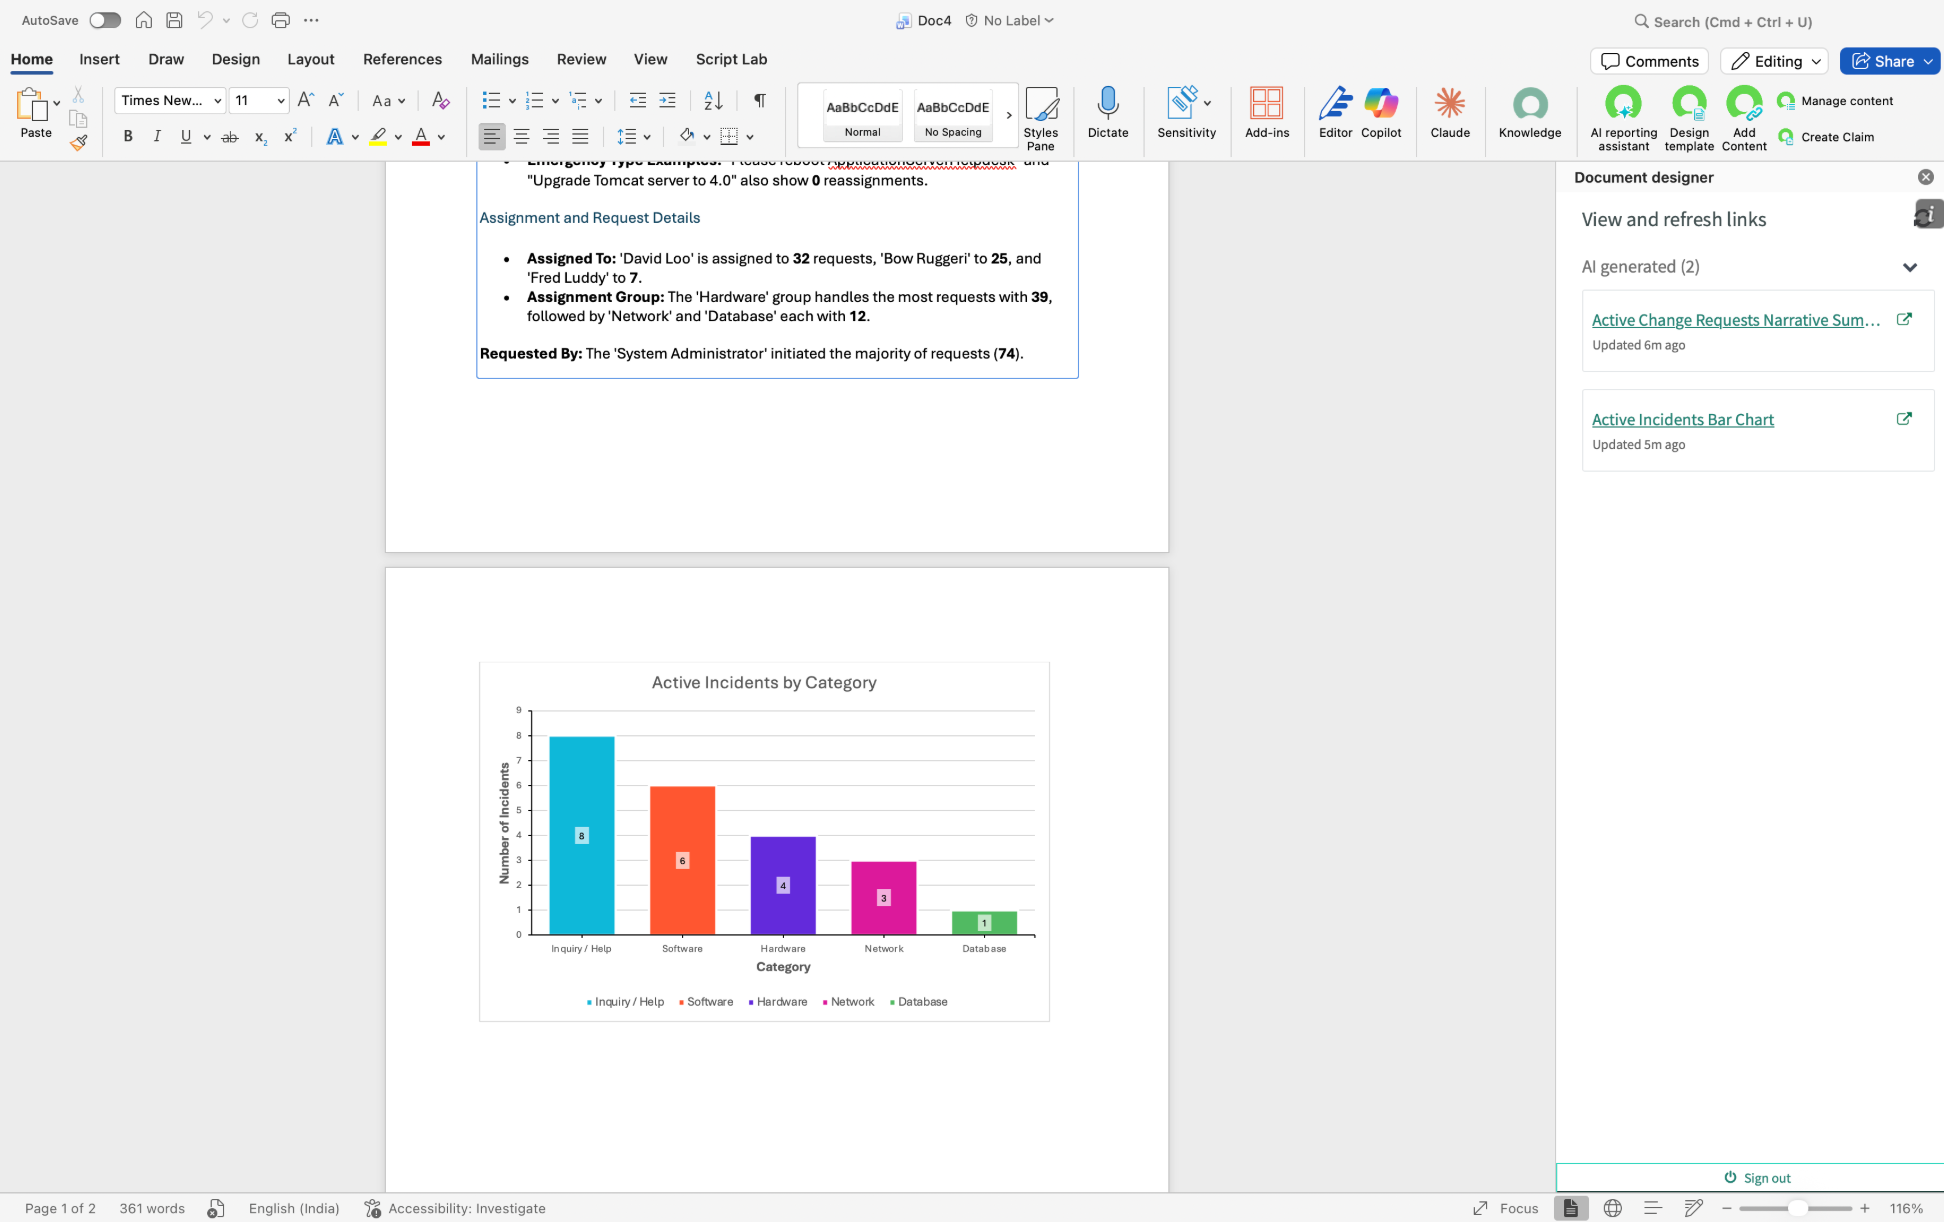Open the Editor proofing tool
Viewport: 1944px width, 1222px height.
coord(1335,112)
